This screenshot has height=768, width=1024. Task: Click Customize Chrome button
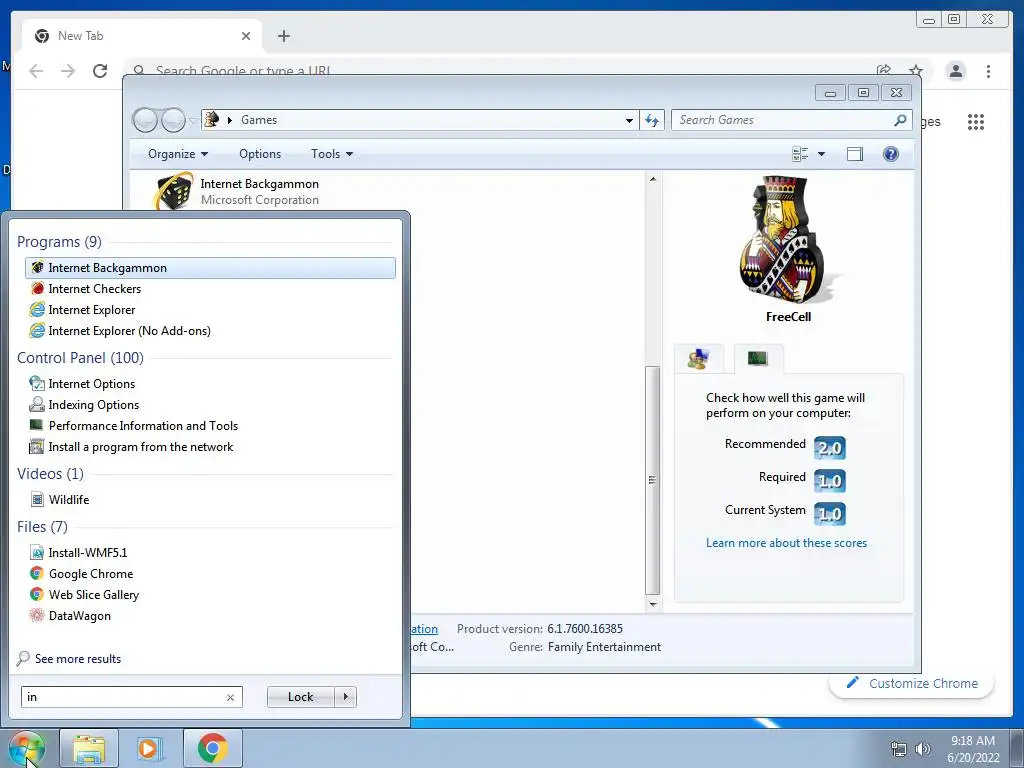coord(912,684)
